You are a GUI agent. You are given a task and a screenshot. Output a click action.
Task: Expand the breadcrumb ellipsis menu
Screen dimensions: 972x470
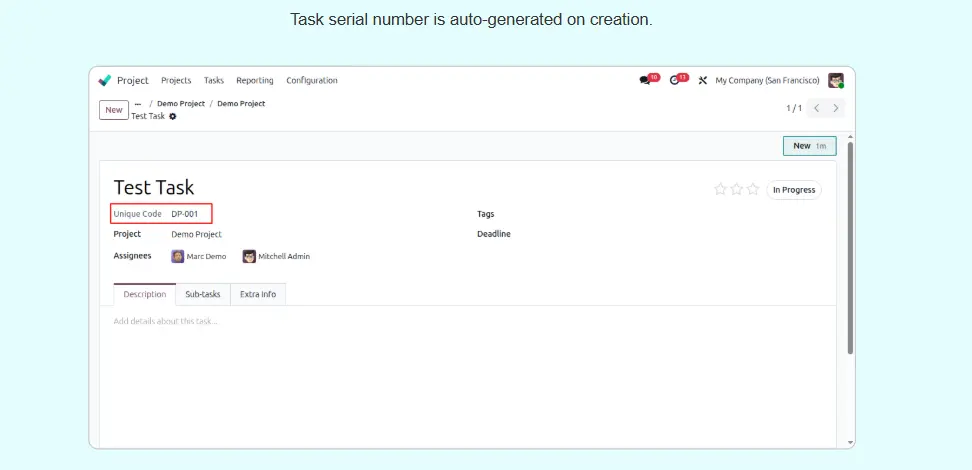(x=138, y=104)
